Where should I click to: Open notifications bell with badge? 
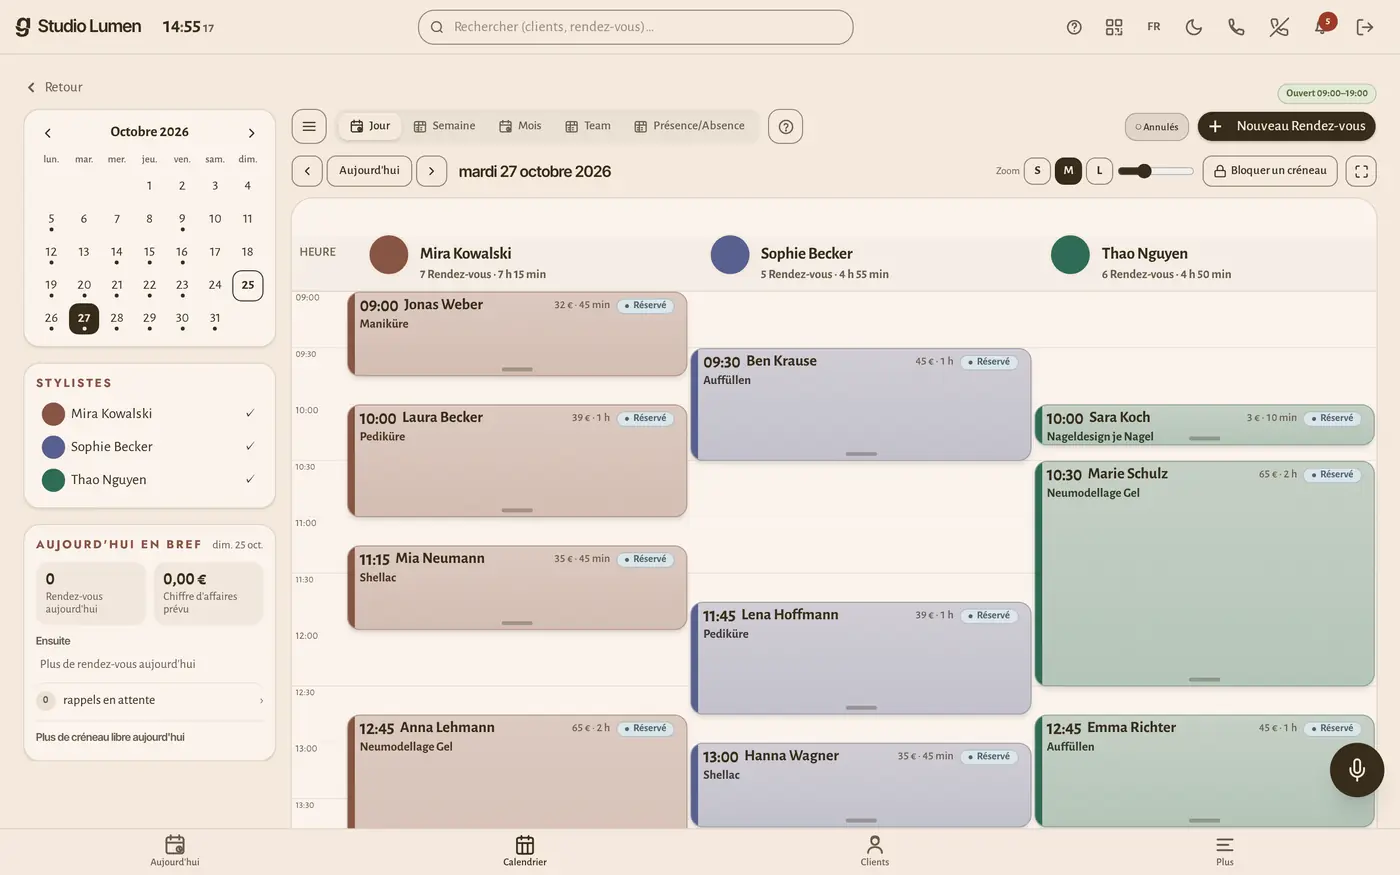[1322, 26]
